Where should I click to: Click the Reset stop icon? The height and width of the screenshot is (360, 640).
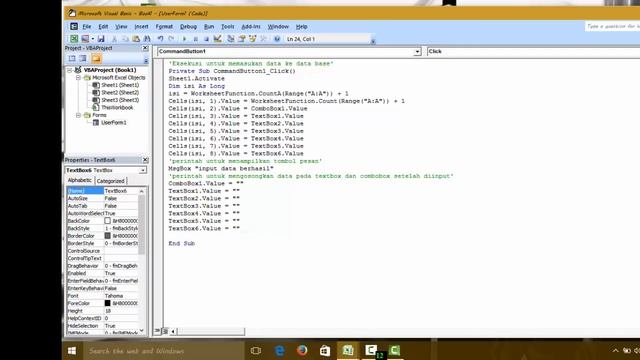coord(206,39)
